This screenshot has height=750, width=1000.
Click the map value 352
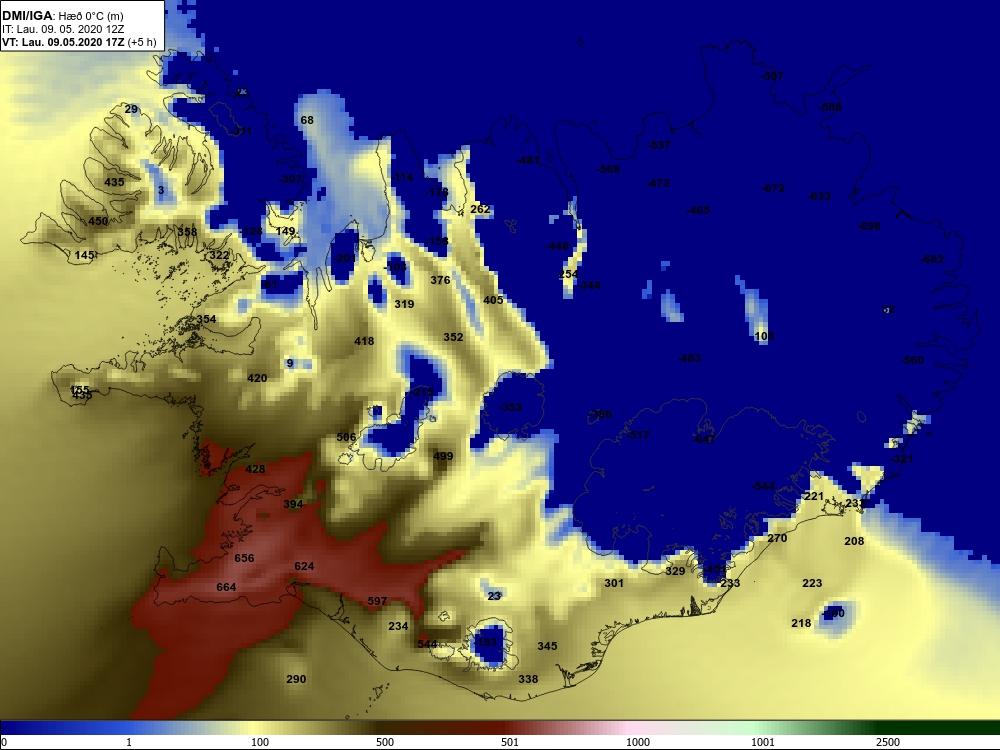click(x=453, y=337)
